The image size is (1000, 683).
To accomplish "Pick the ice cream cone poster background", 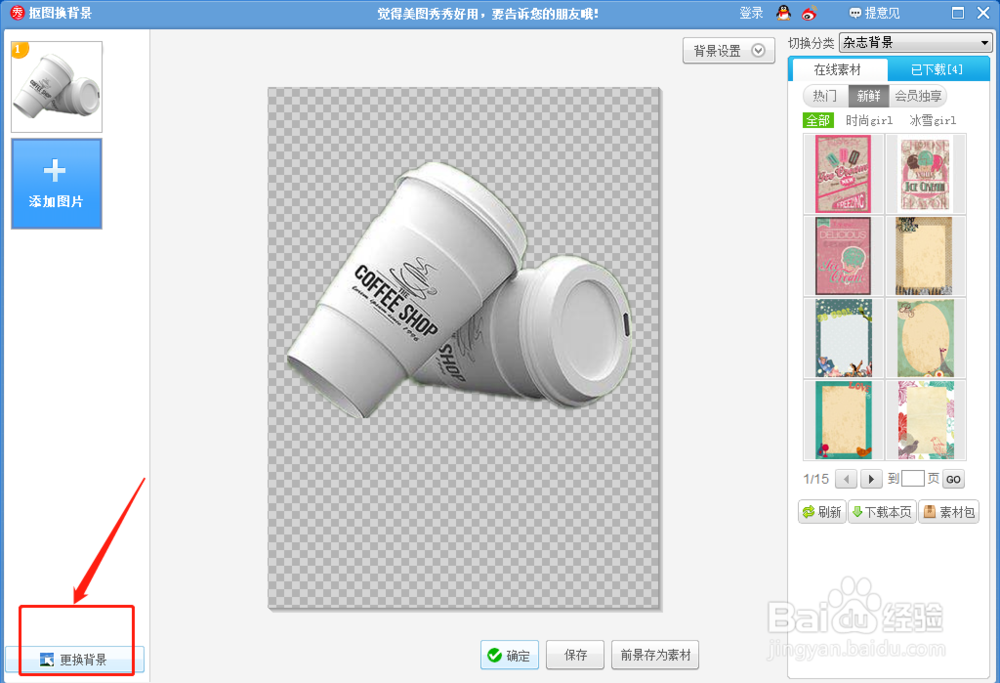I will tap(925, 173).
